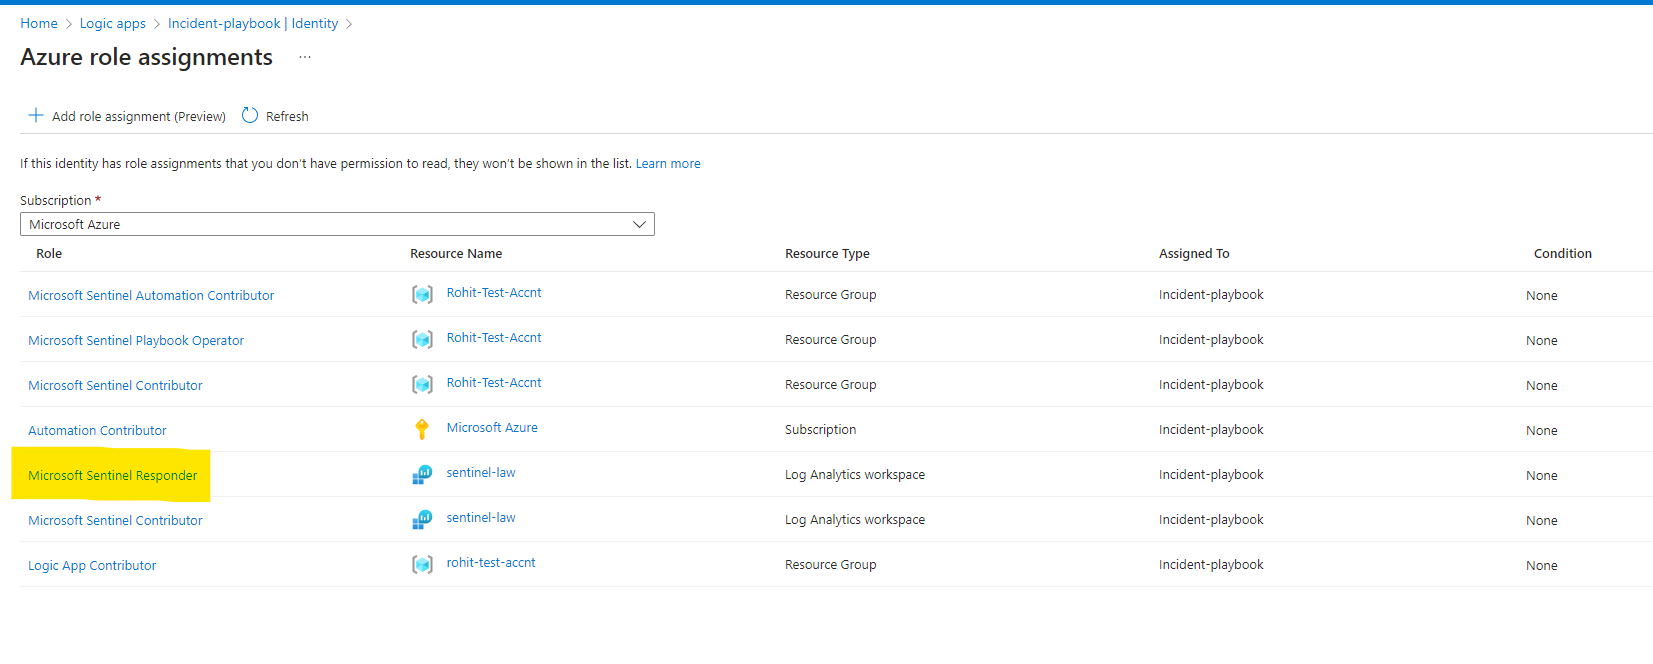Open the Incident-playbook | Identity breadcrumb
1653x664 pixels.
253,23
